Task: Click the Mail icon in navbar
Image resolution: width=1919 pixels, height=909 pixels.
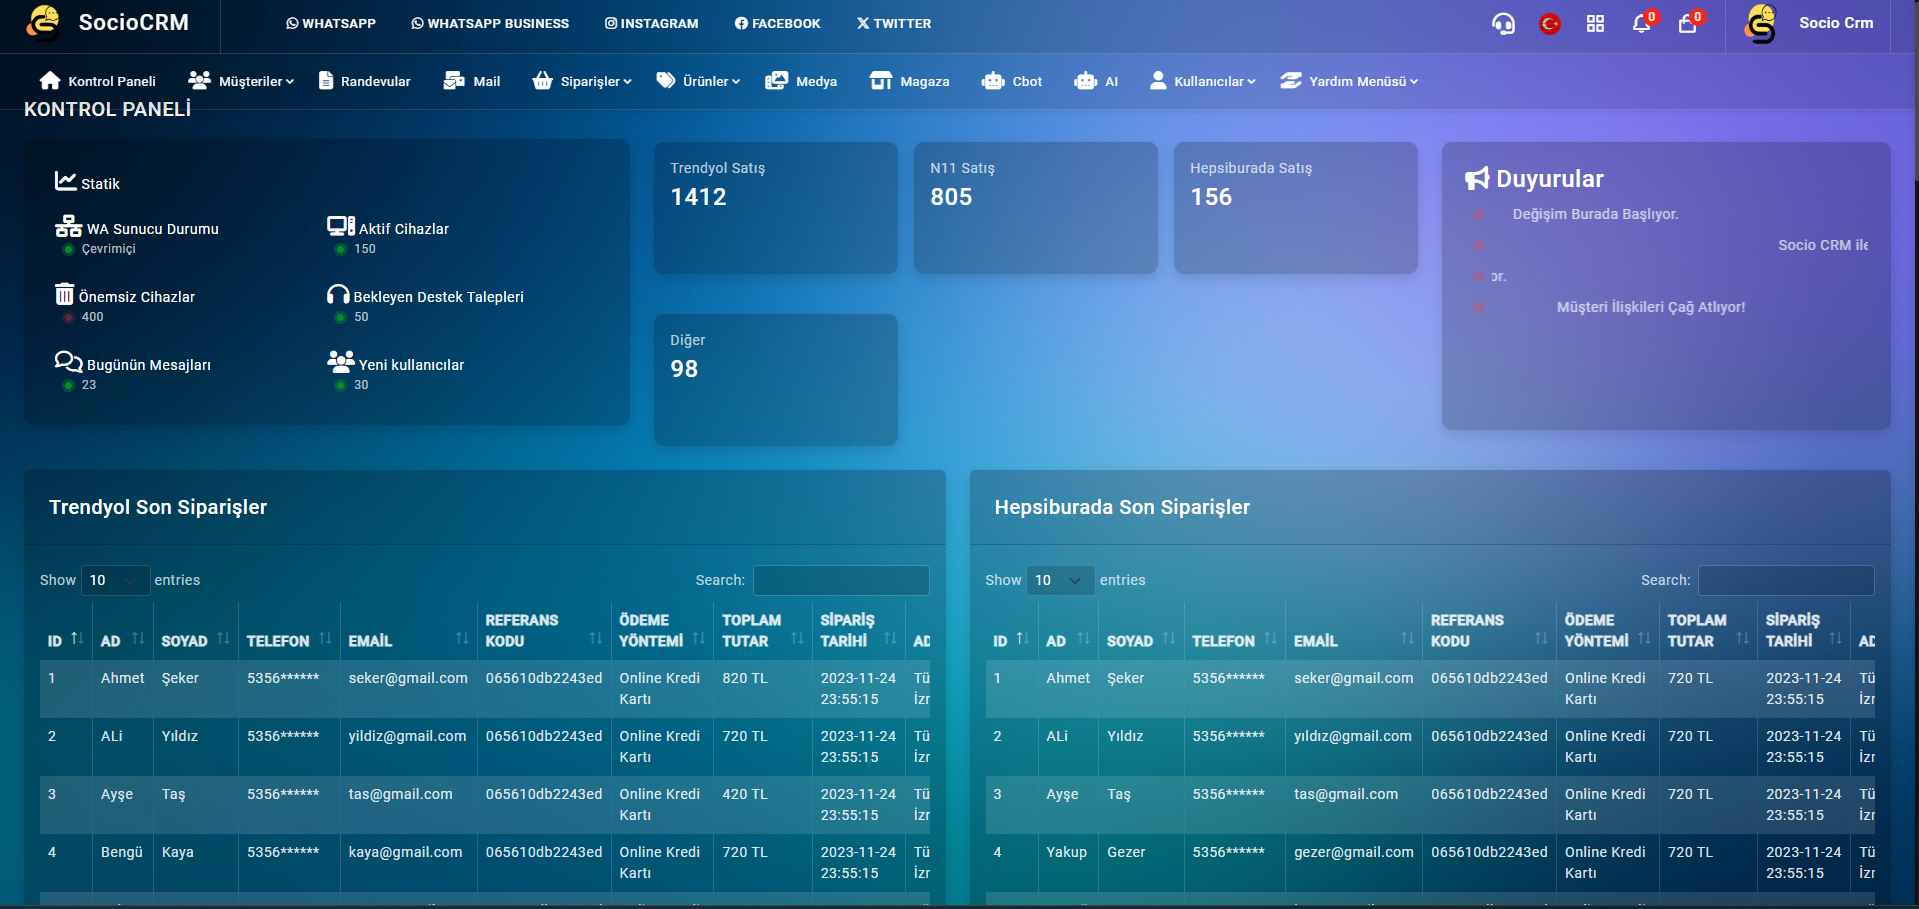Action: coord(454,81)
